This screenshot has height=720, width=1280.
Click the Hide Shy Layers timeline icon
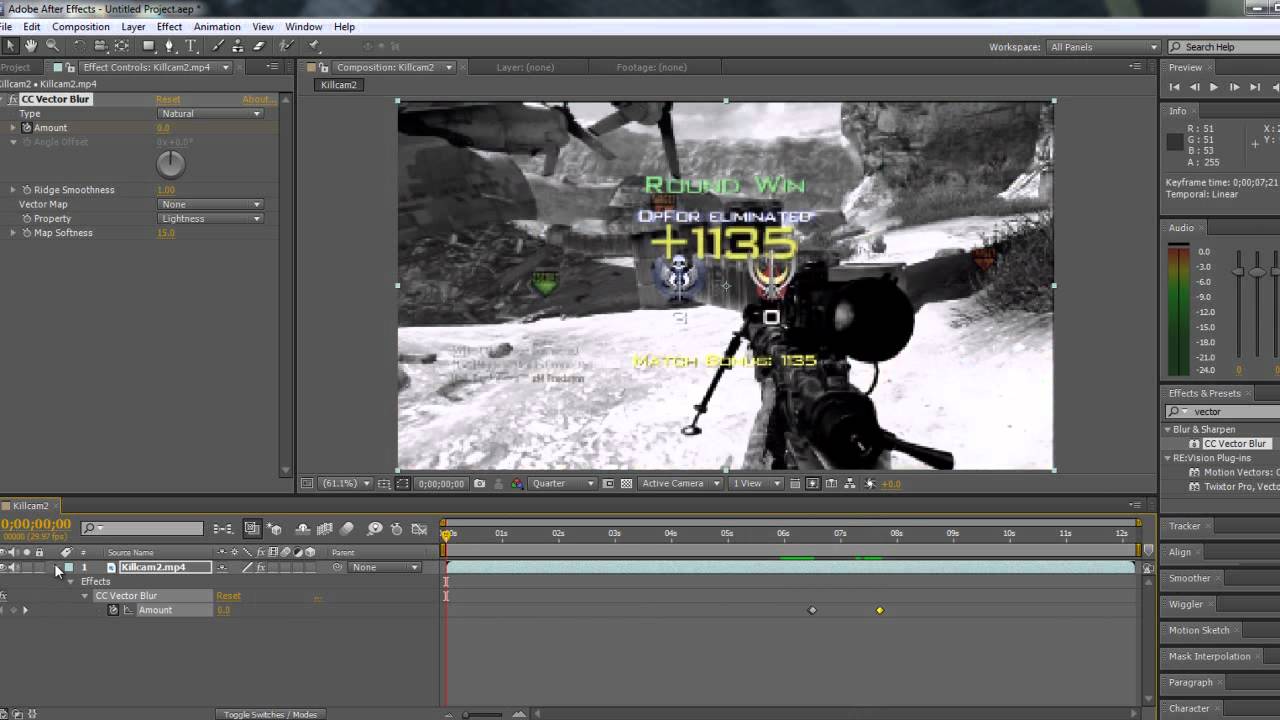(x=302, y=529)
